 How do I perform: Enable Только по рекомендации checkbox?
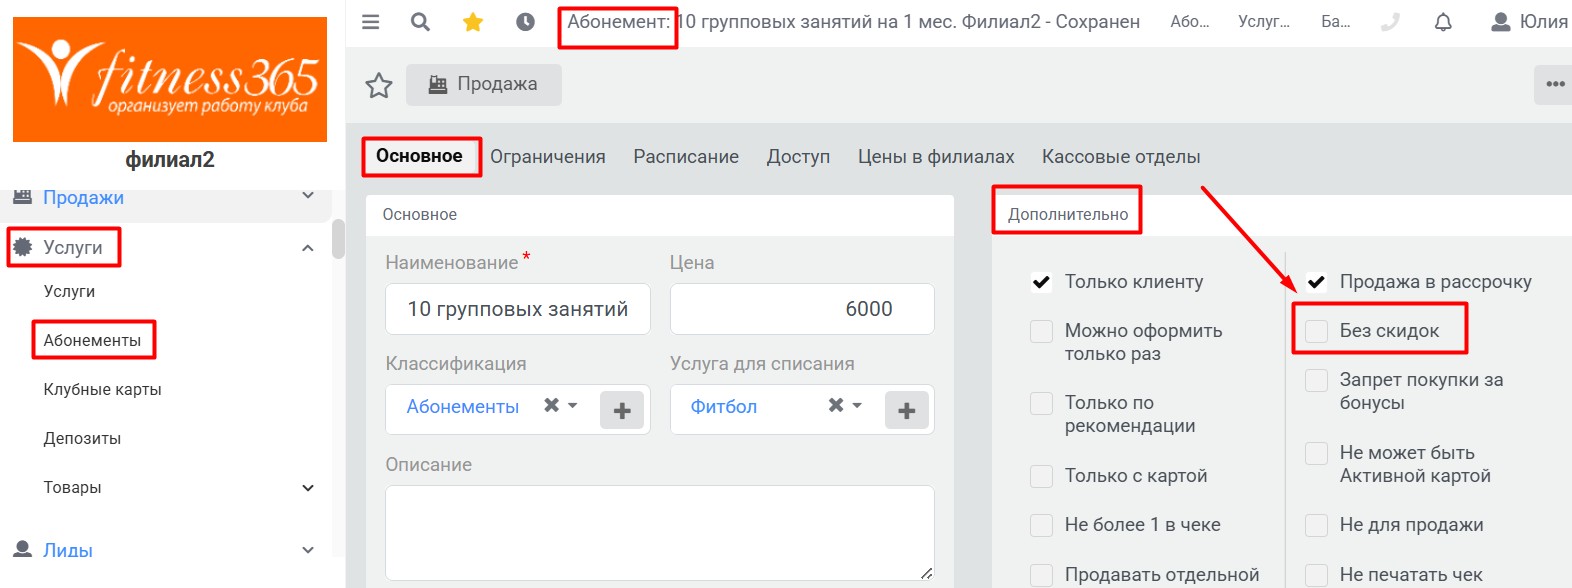pyautogui.click(x=1041, y=403)
